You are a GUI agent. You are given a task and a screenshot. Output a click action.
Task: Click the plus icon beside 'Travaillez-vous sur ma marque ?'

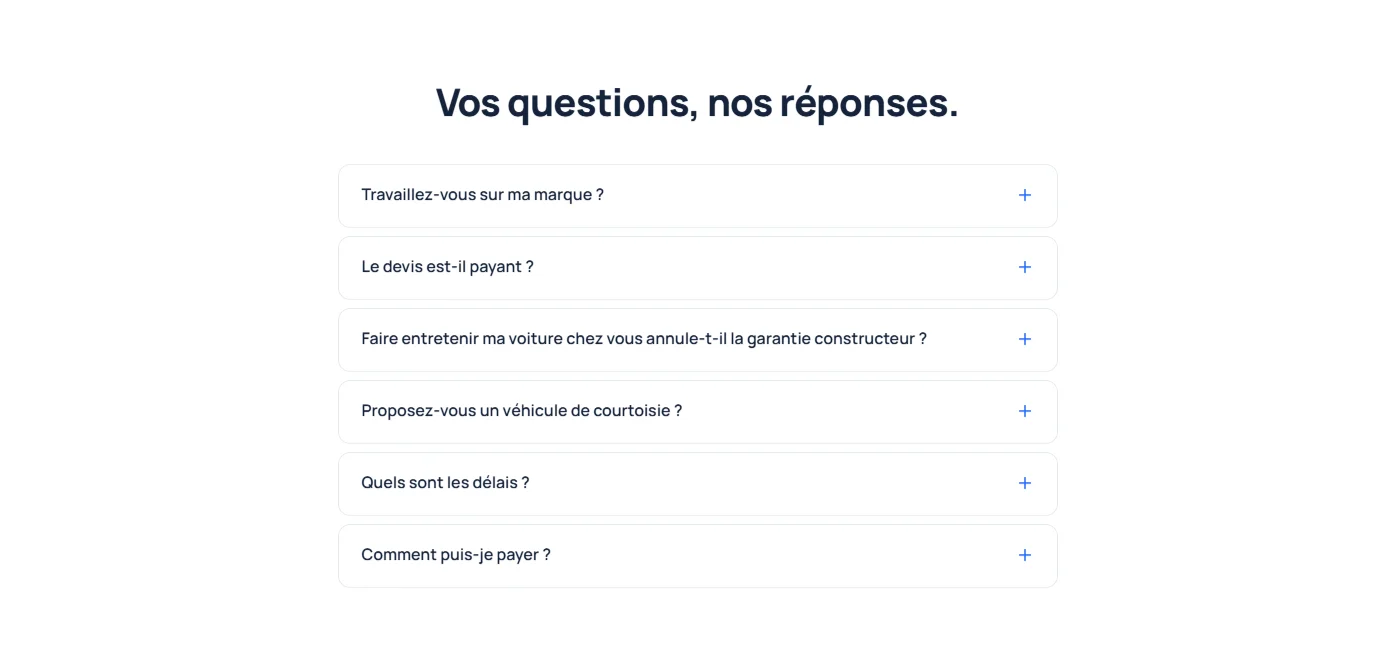(x=1024, y=195)
